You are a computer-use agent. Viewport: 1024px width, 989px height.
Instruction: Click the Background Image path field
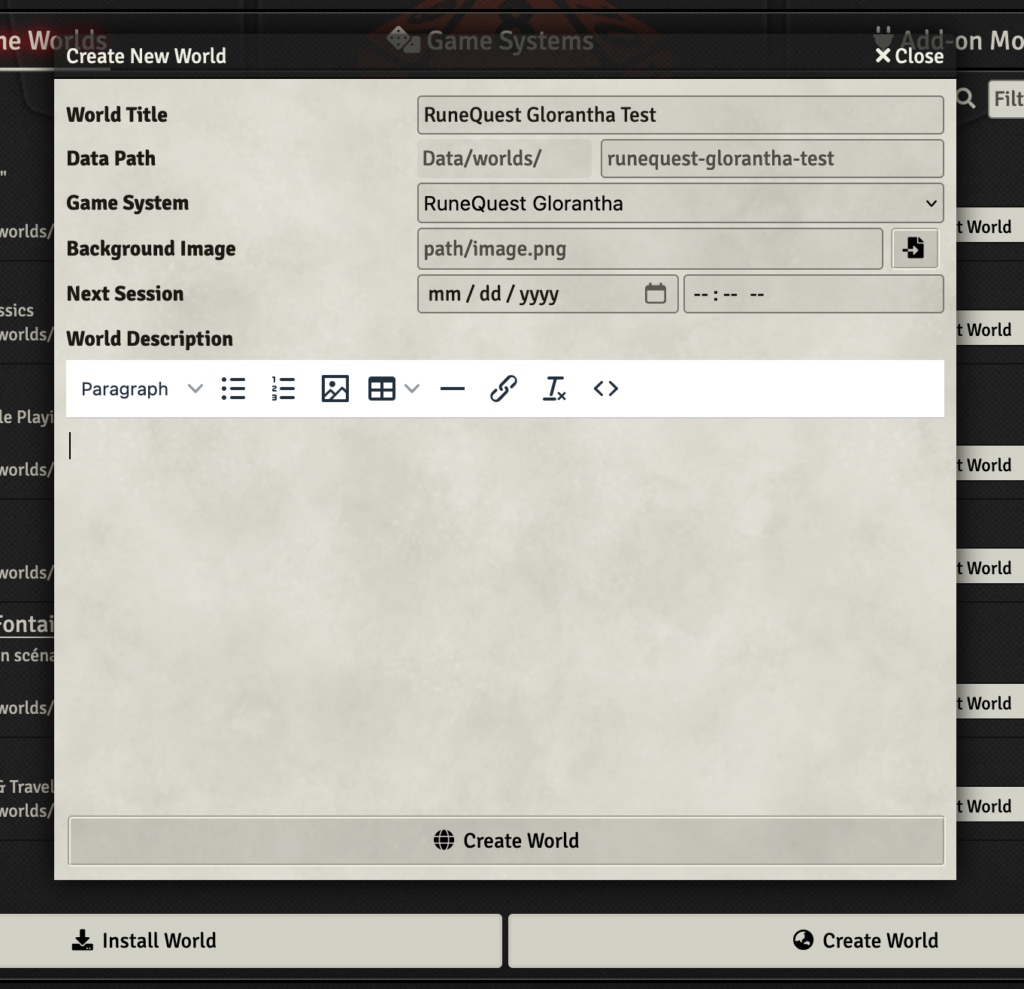pyautogui.click(x=650, y=248)
